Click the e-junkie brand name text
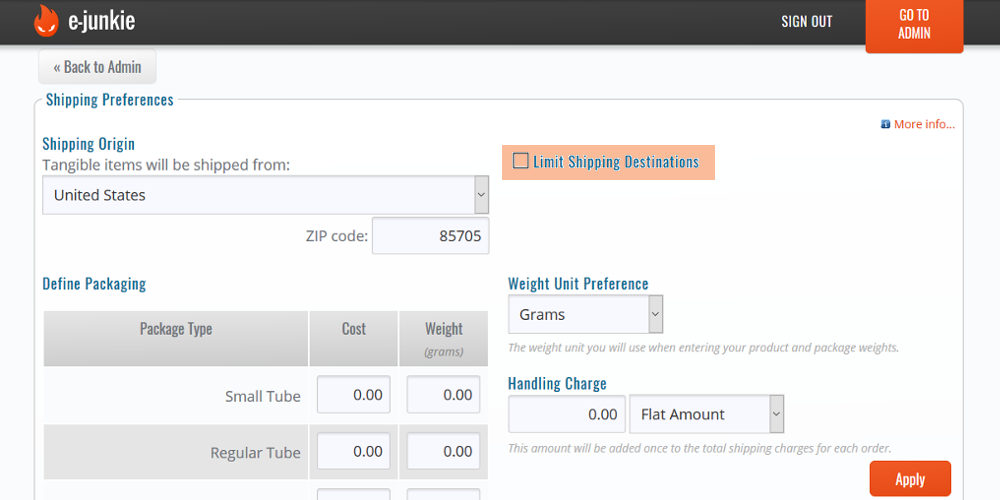 [x=102, y=21]
